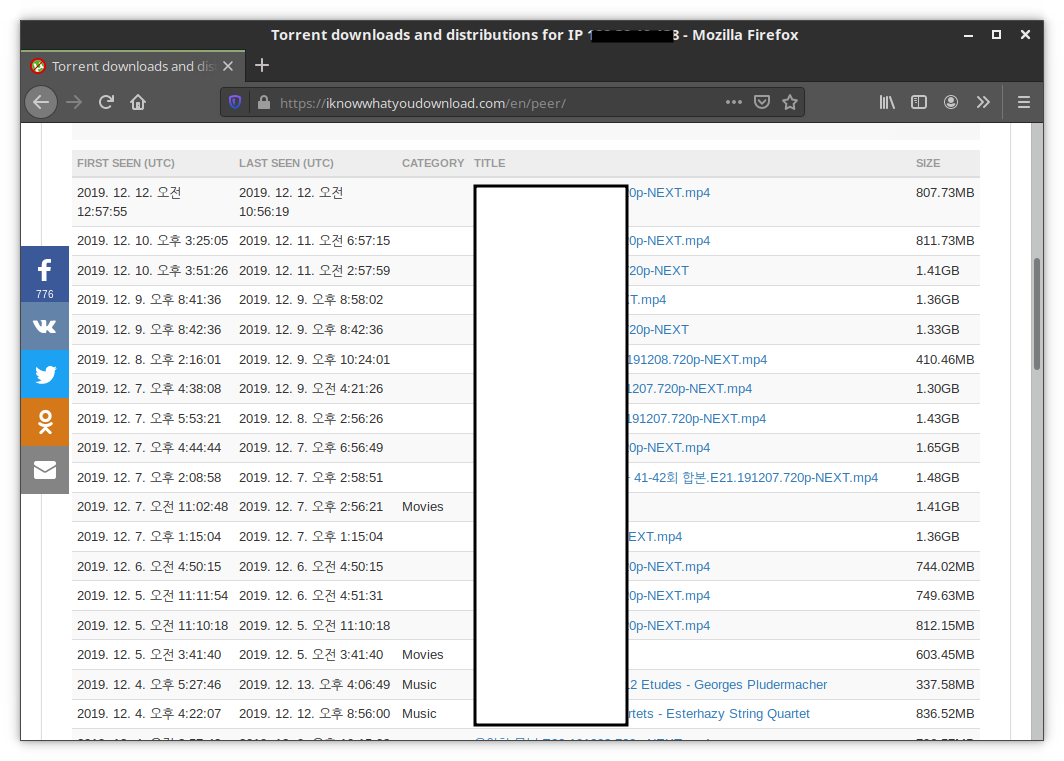Viewport: 1064px width, 761px height.
Task: Open Firefox account menu
Action: (x=951, y=103)
